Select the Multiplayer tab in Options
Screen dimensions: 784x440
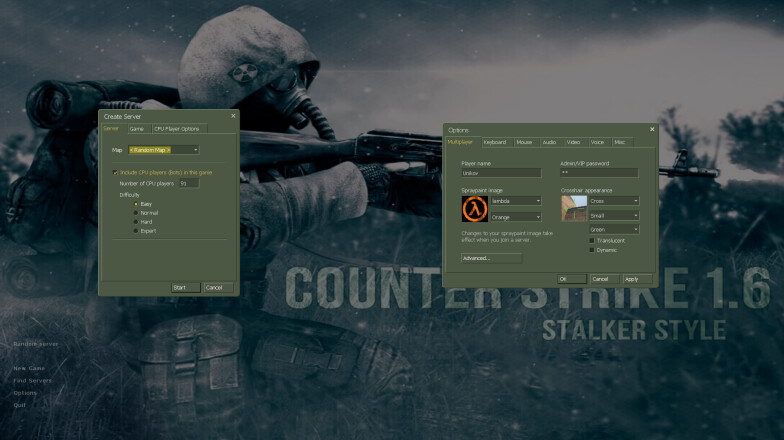pyautogui.click(x=461, y=142)
